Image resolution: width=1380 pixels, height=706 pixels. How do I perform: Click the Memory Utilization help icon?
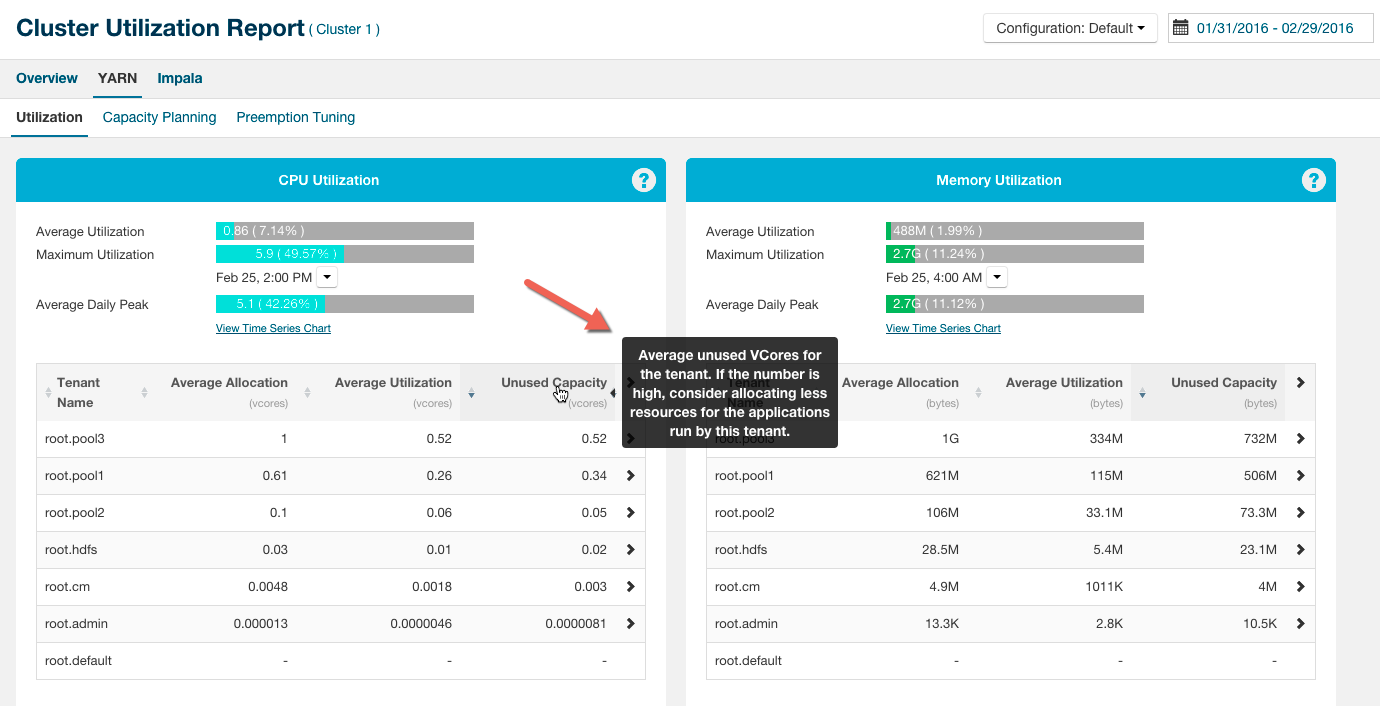(1313, 180)
